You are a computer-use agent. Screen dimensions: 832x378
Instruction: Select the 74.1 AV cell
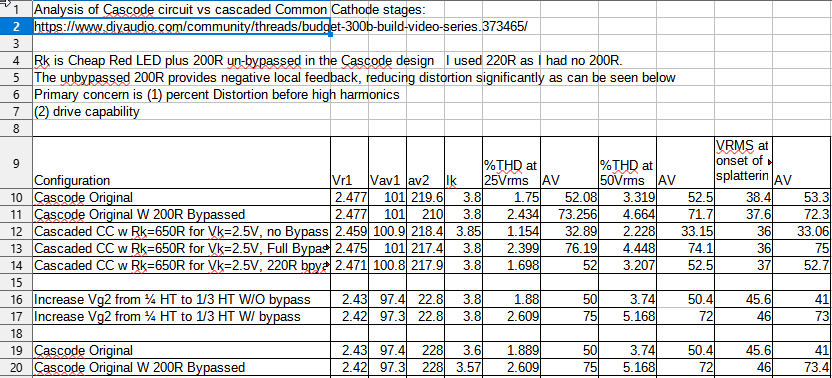(x=685, y=248)
